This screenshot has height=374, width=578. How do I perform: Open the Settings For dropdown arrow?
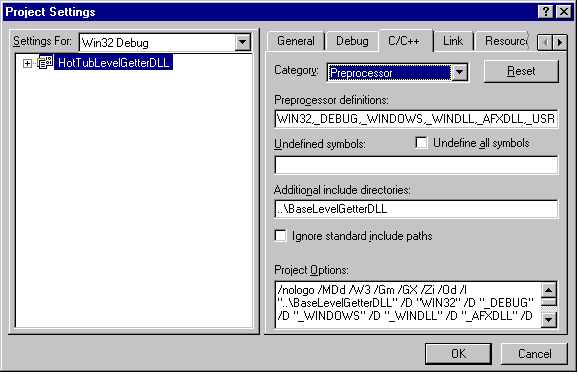[243, 42]
